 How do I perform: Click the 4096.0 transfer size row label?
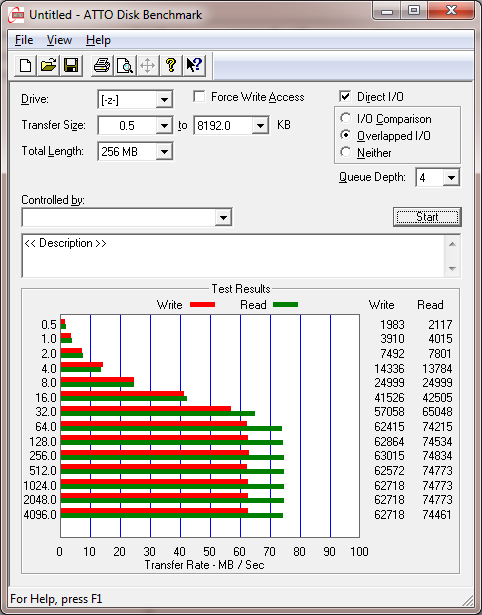[x=40, y=514]
